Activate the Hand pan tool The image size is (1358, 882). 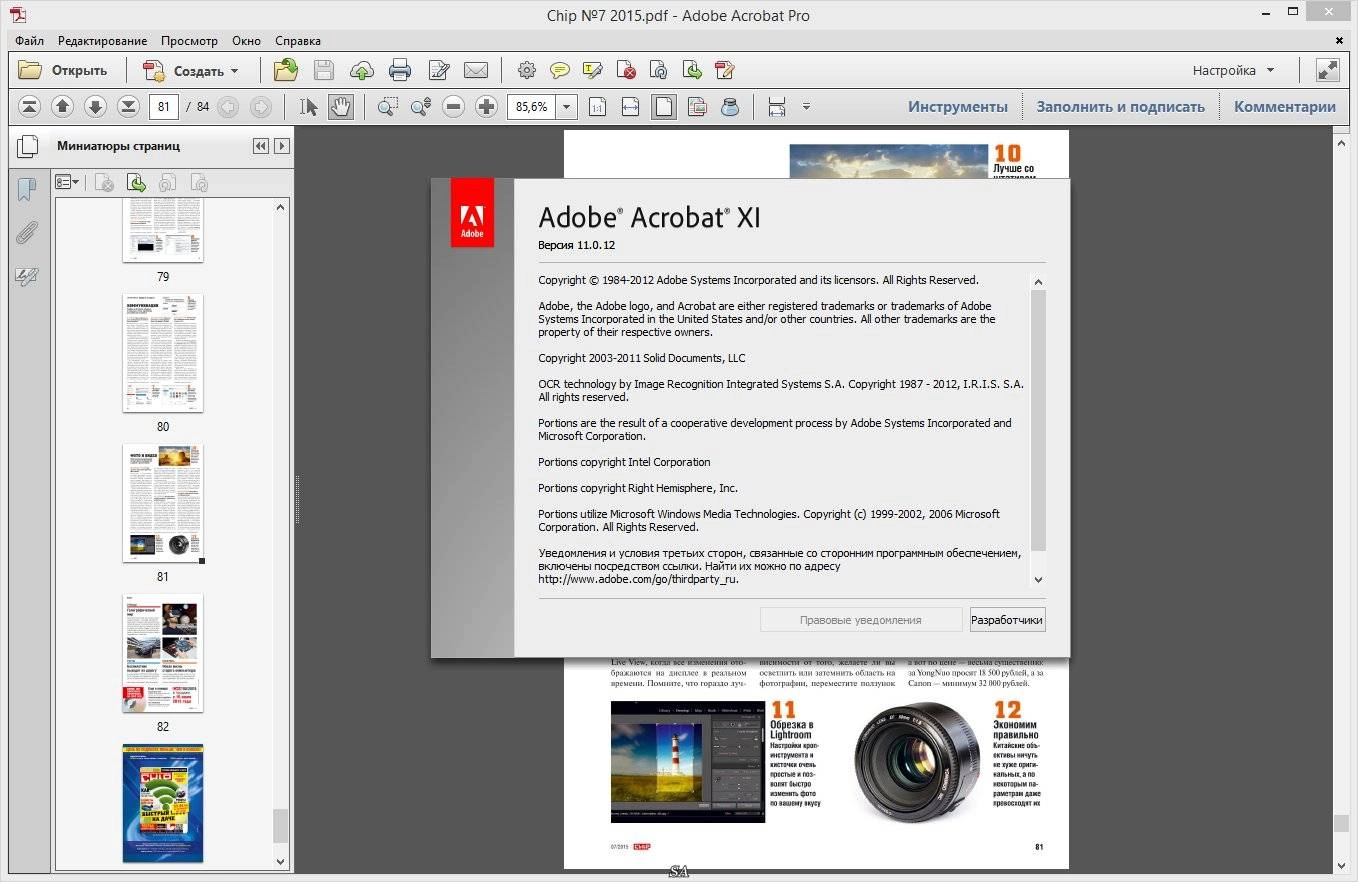(341, 107)
